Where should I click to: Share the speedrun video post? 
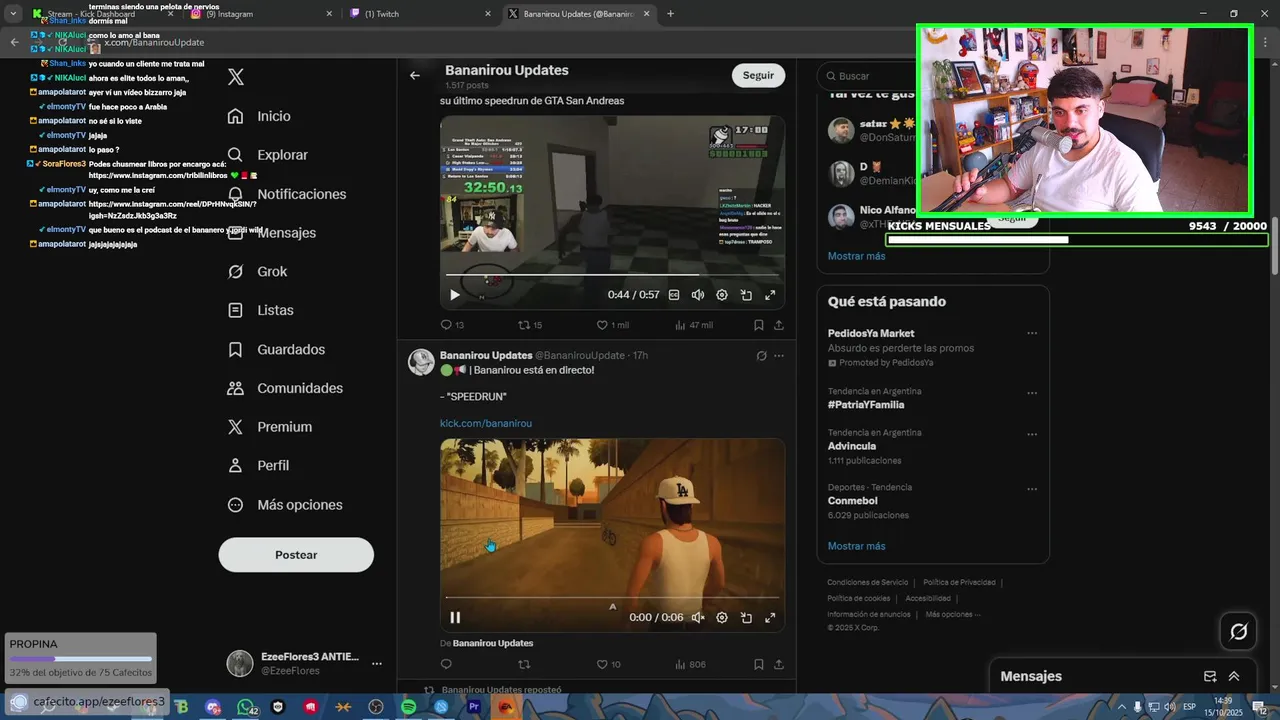(779, 325)
